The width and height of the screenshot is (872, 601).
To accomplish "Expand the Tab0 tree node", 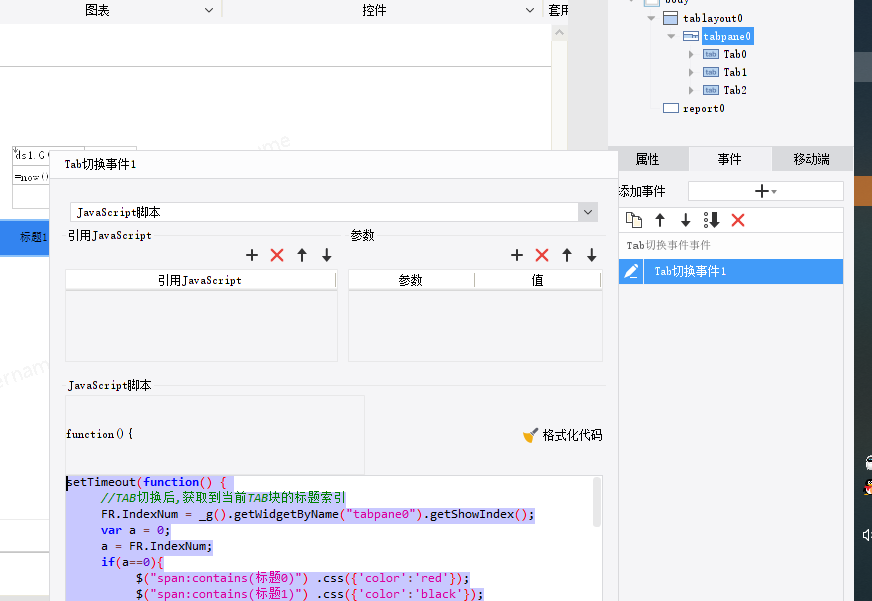I will click(691, 54).
